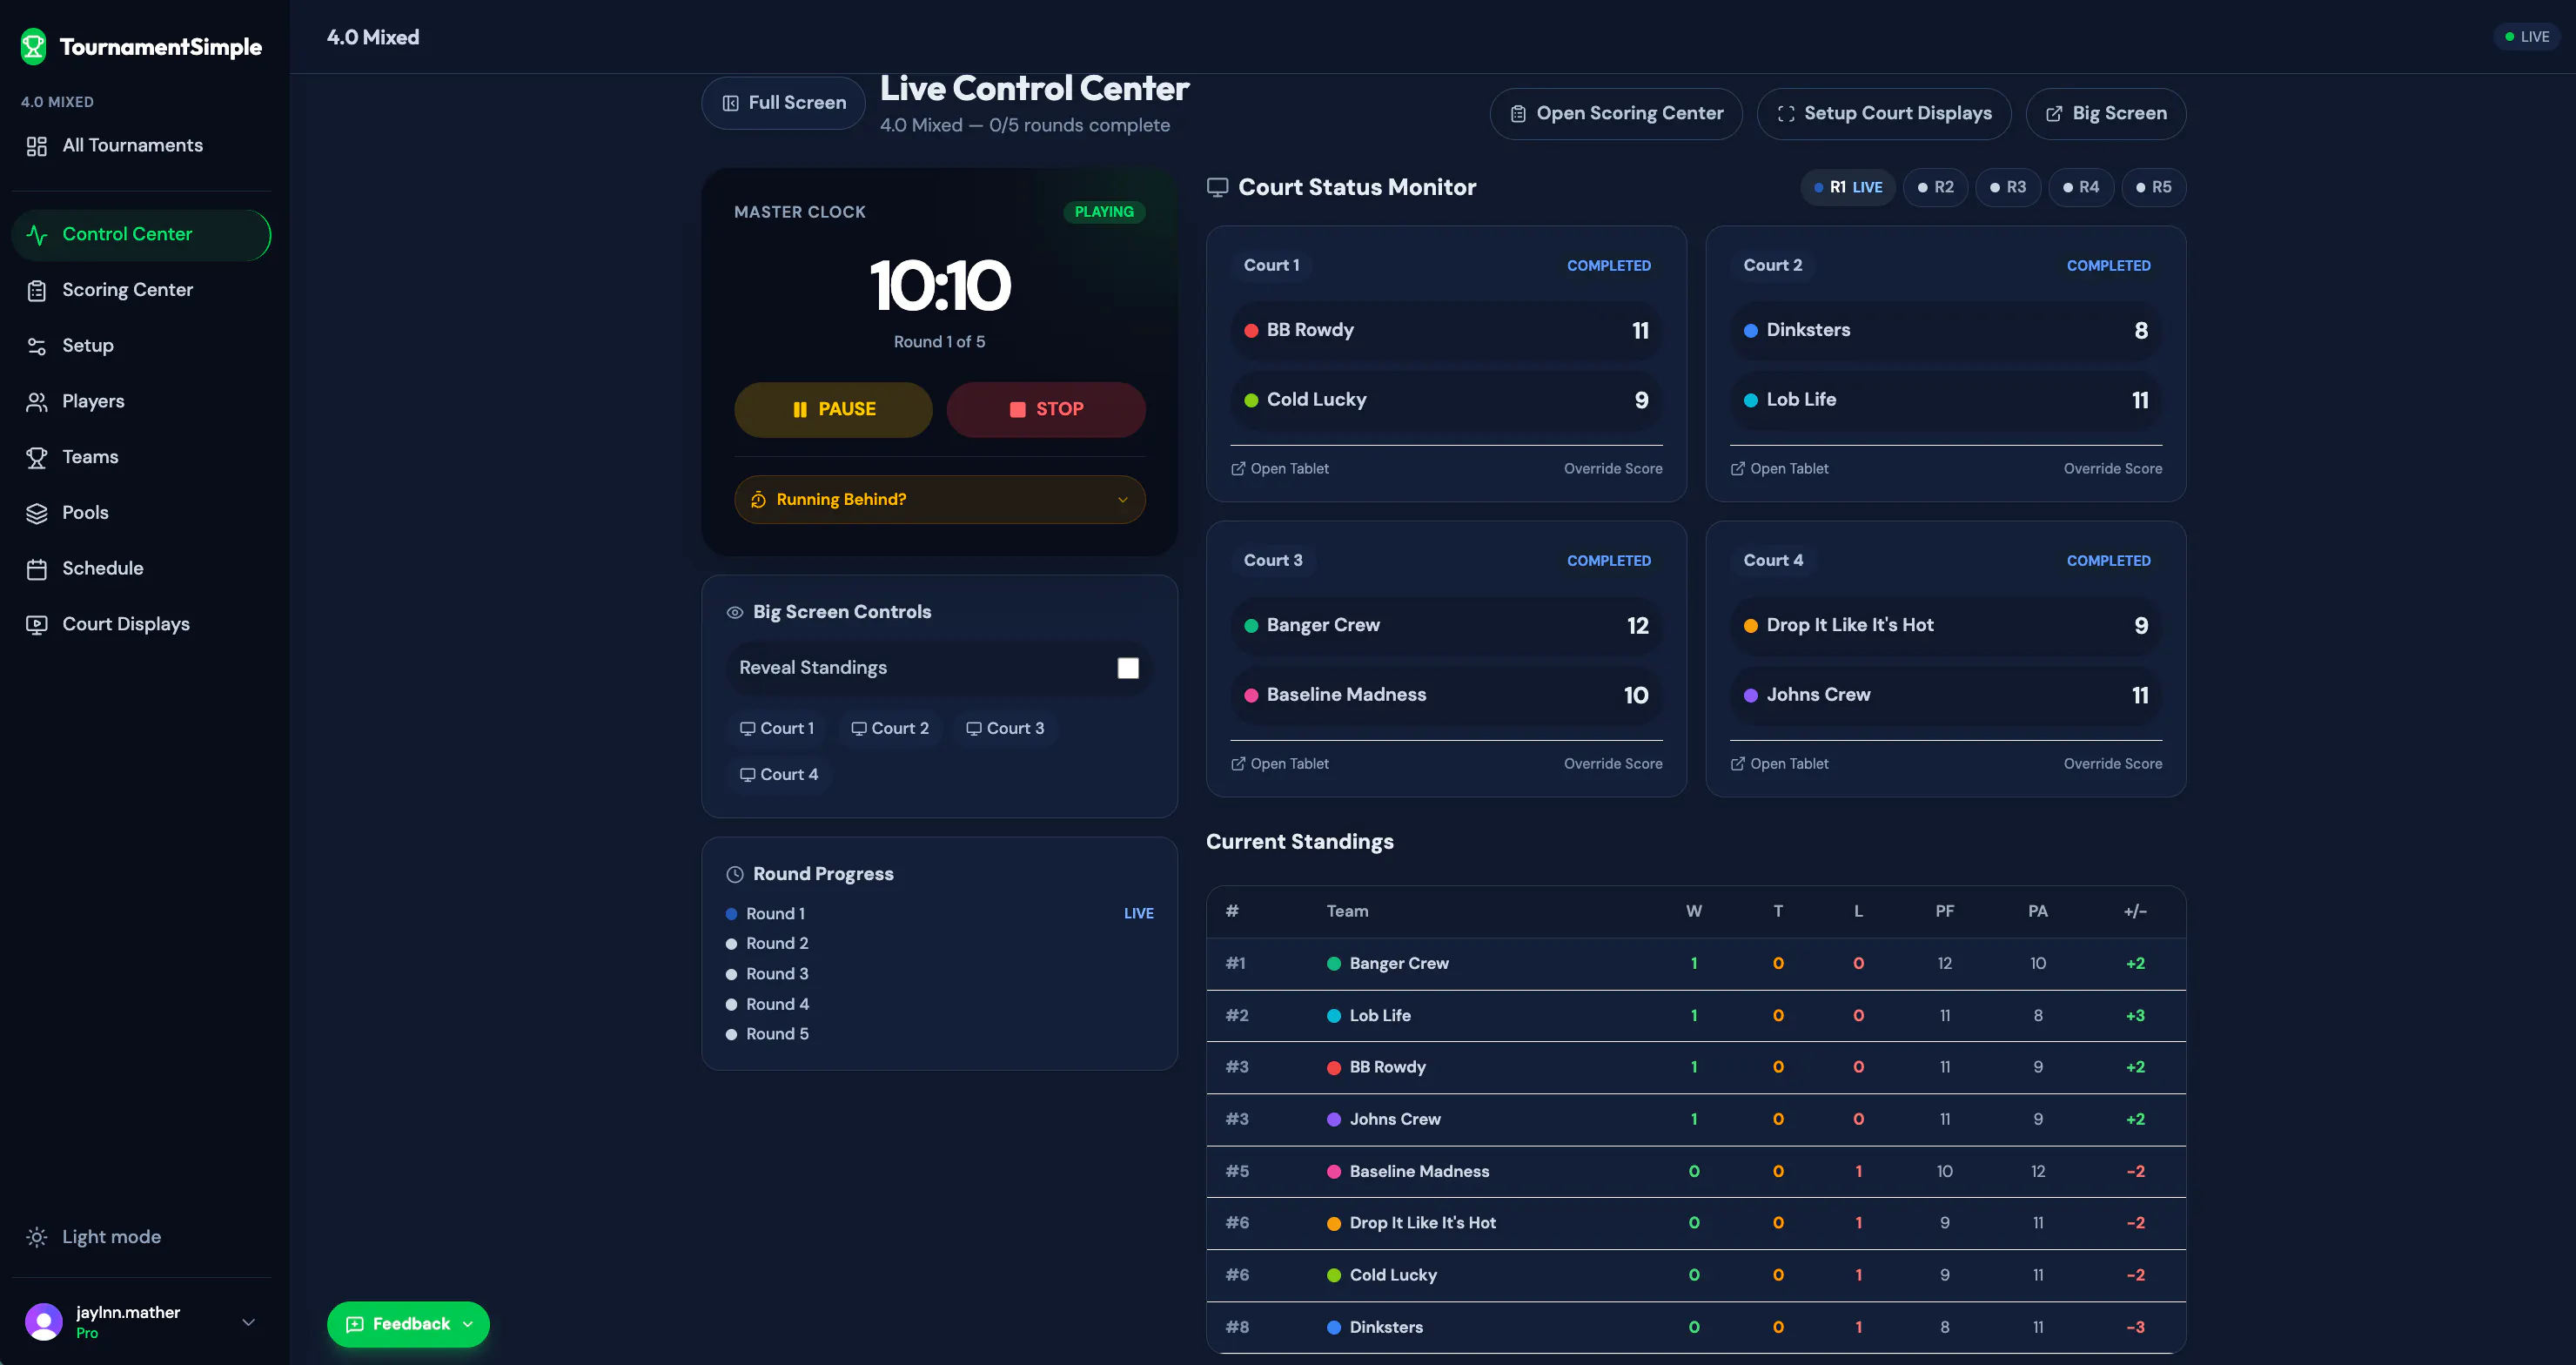Click the Light mode sun icon

pos(37,1237)
